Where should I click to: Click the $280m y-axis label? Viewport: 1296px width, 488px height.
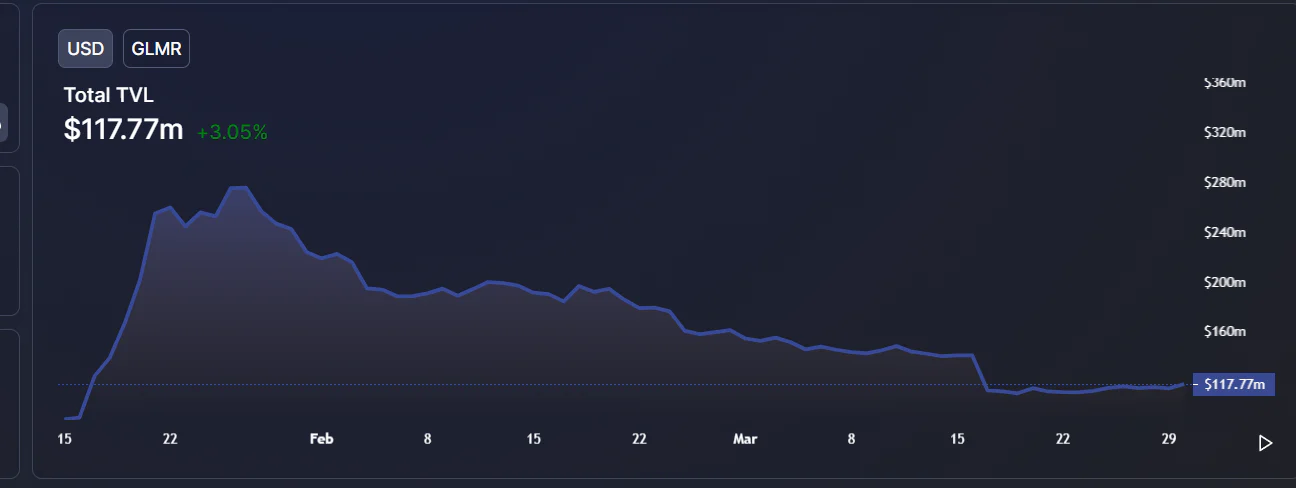coord(1225,182)
